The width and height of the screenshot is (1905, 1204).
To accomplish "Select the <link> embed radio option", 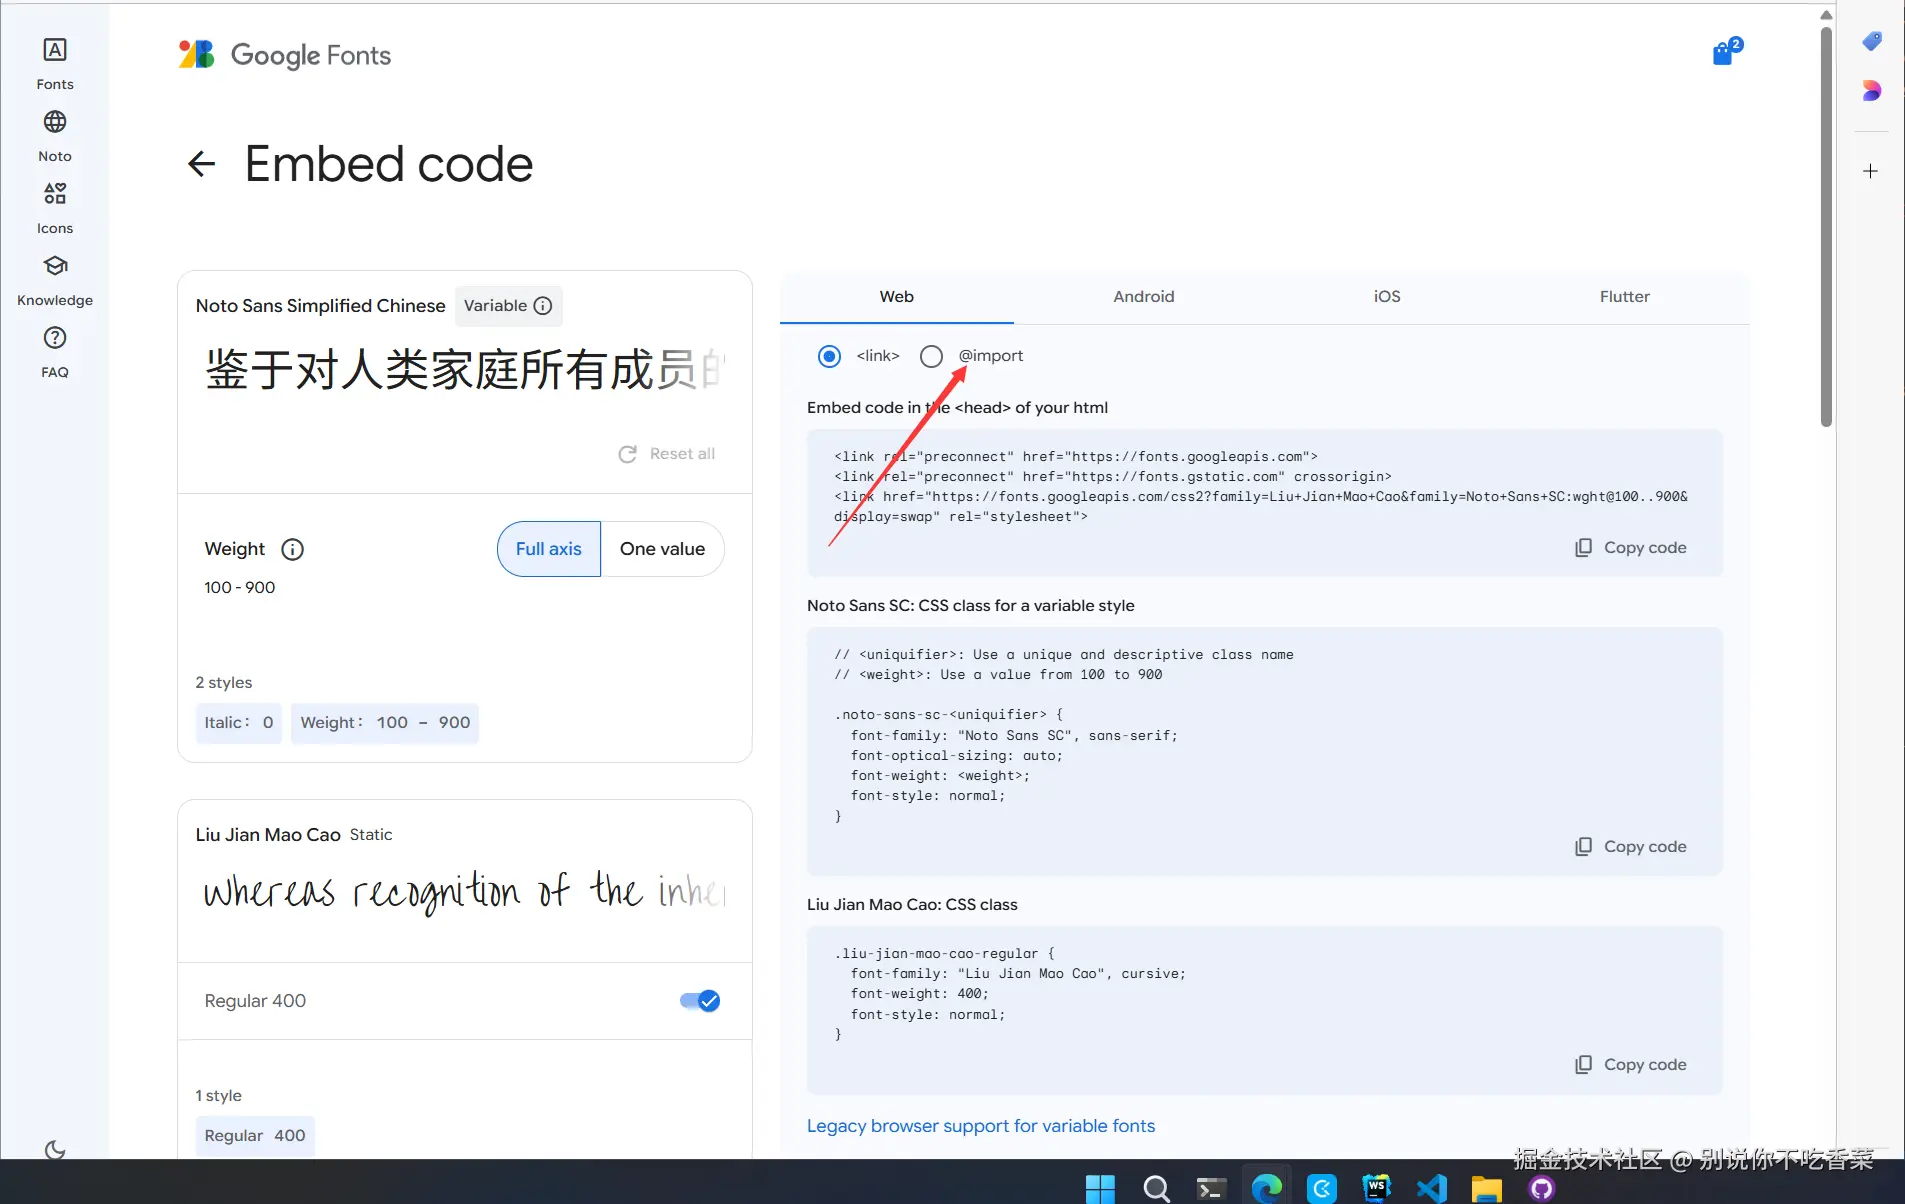I will pyautogui.click(x=829, y=356).
